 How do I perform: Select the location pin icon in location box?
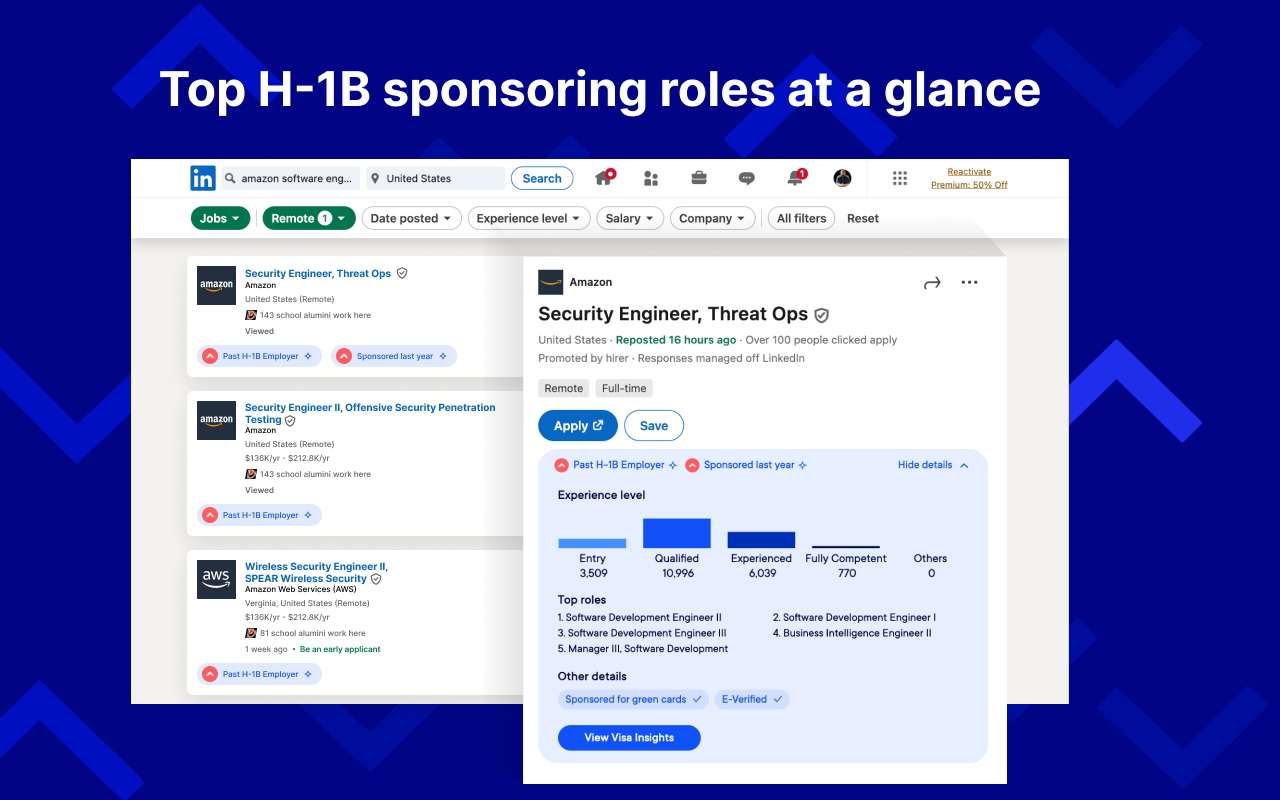click(x=375, y=179)
